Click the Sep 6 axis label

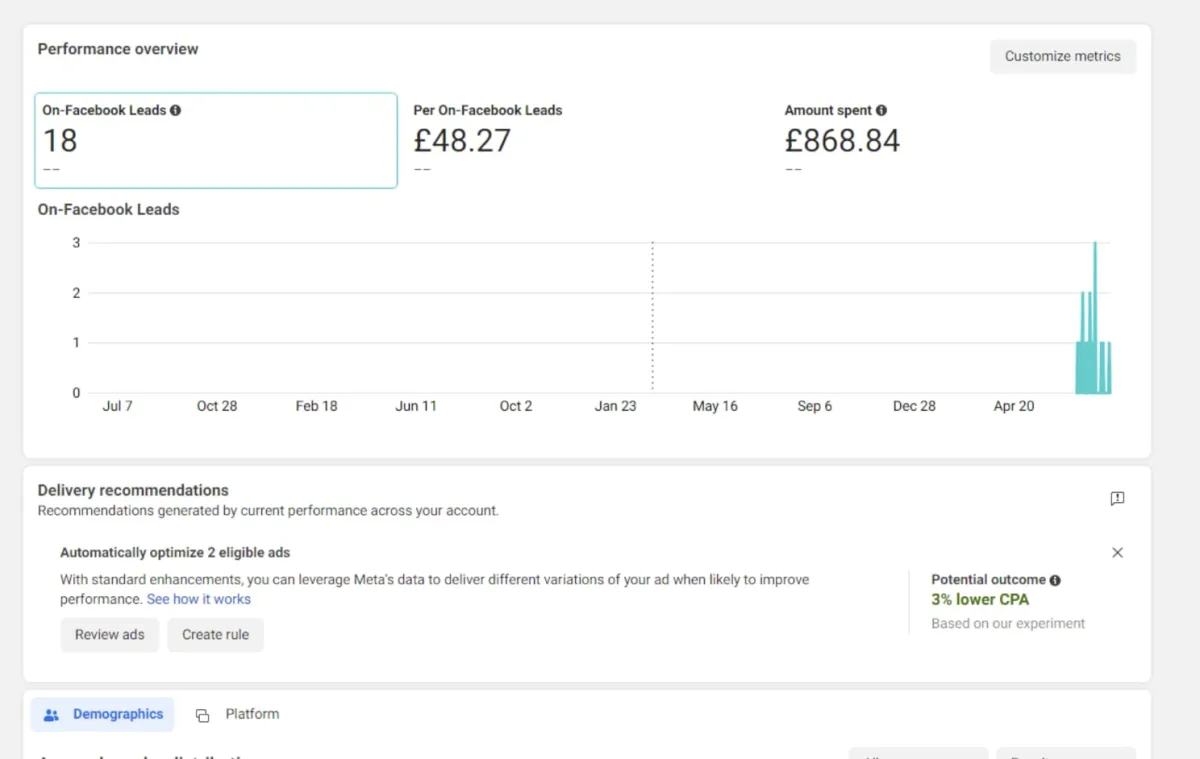(x=814, y=406)
